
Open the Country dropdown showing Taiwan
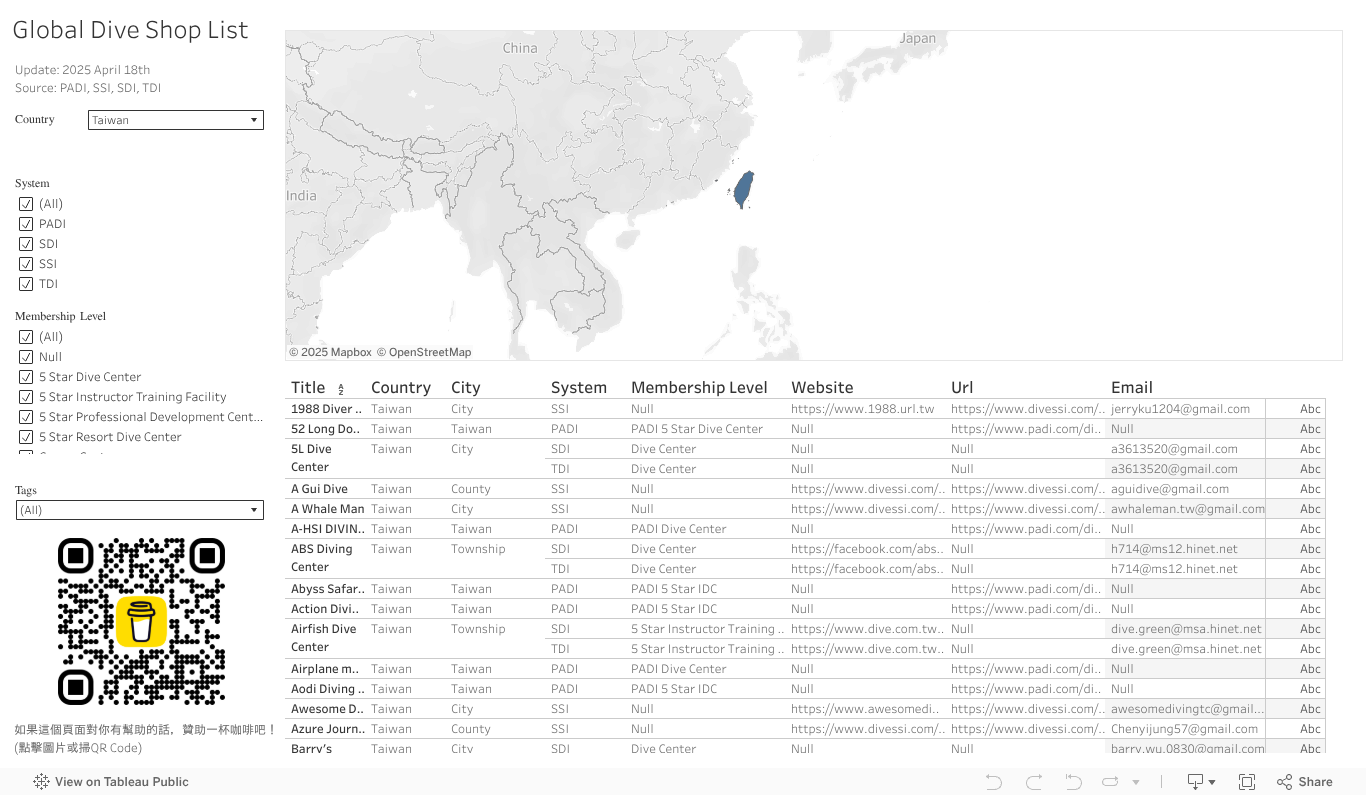(x=175, y=119)
